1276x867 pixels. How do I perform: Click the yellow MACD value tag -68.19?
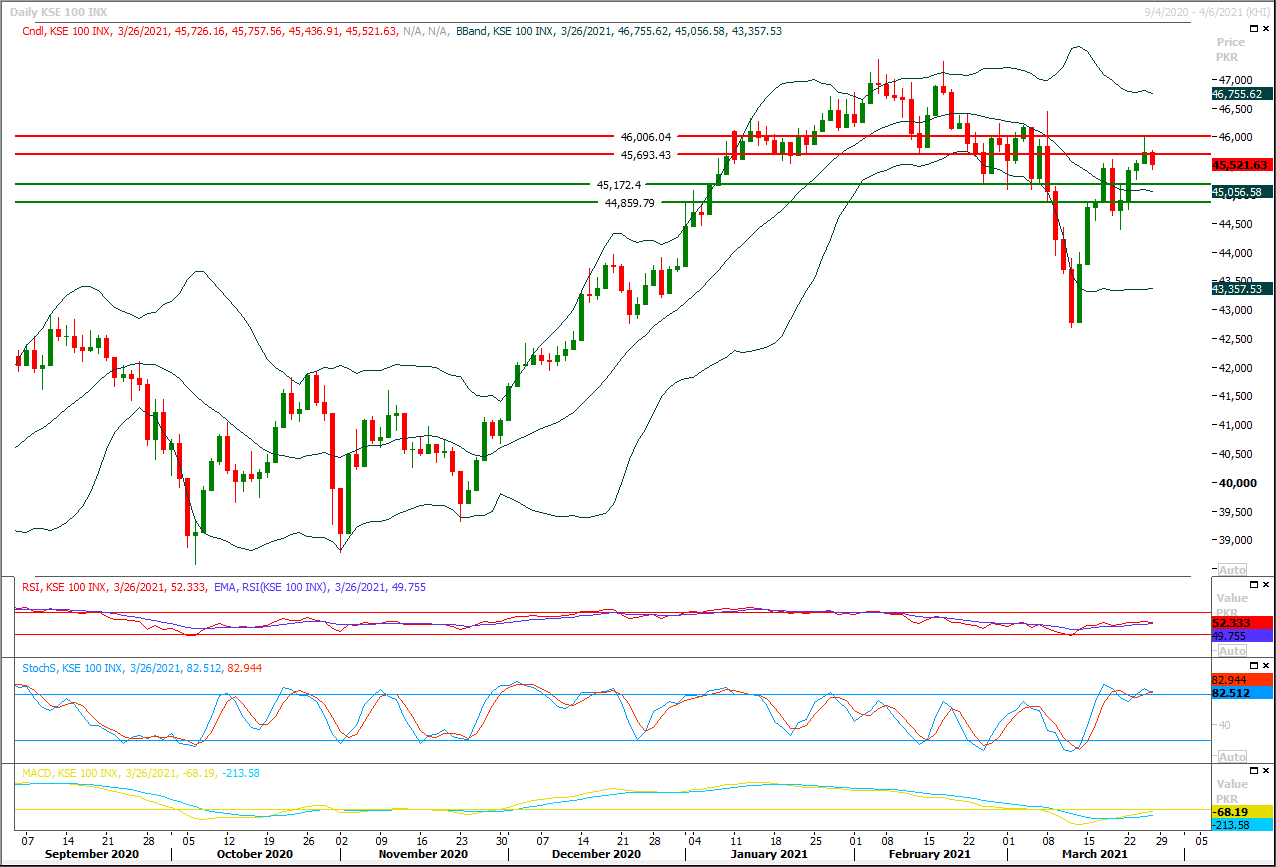click(1240, 812)
